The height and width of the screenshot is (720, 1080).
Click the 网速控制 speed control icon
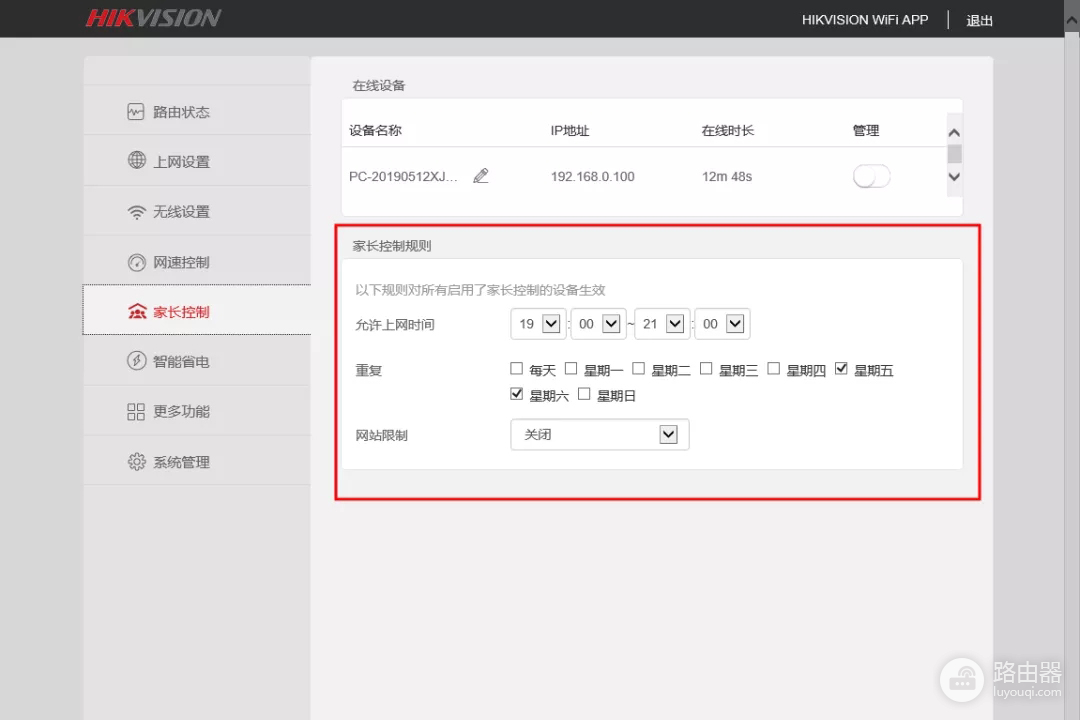[x=137, y=261]
